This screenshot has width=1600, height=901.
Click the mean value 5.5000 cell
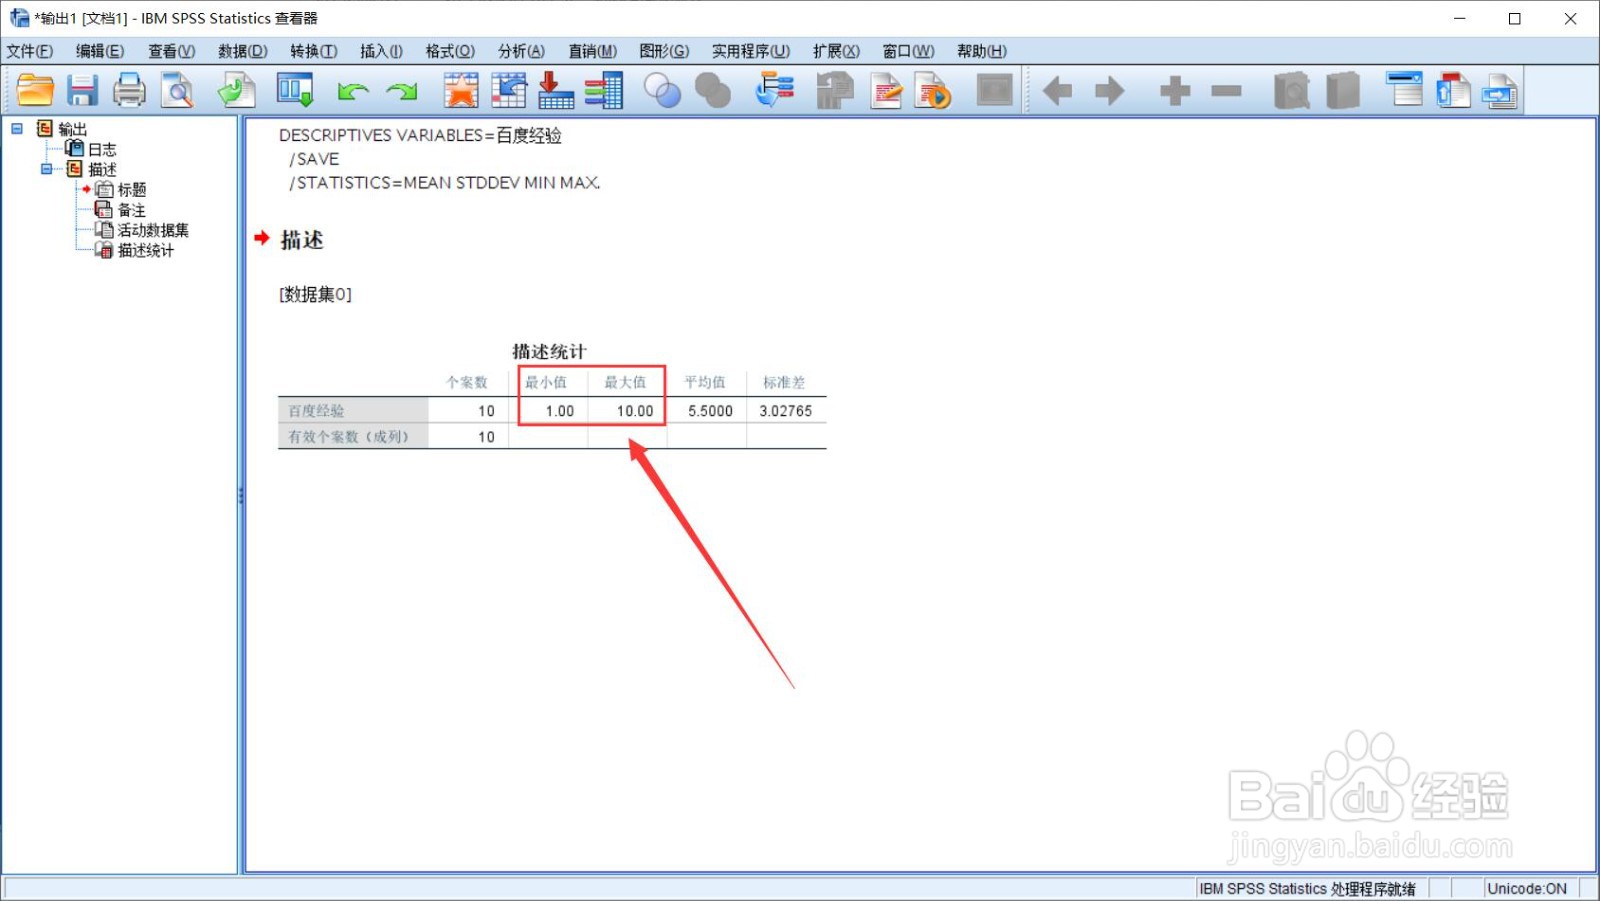[x=710, y=411]
